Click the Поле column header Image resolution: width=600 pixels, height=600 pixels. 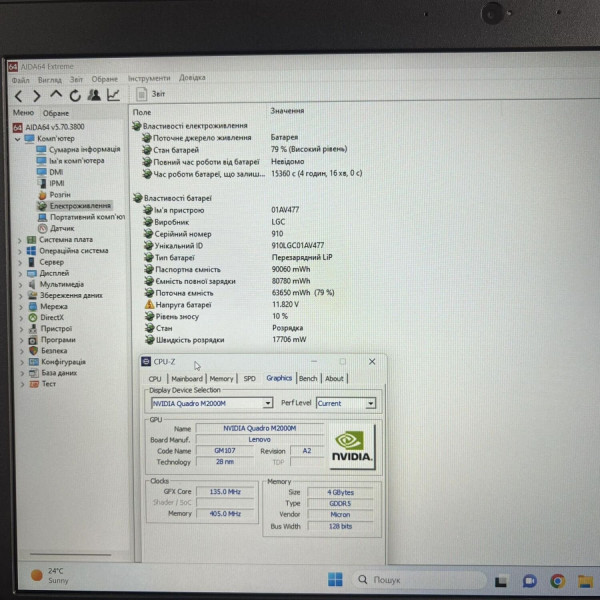pos(142,112)
